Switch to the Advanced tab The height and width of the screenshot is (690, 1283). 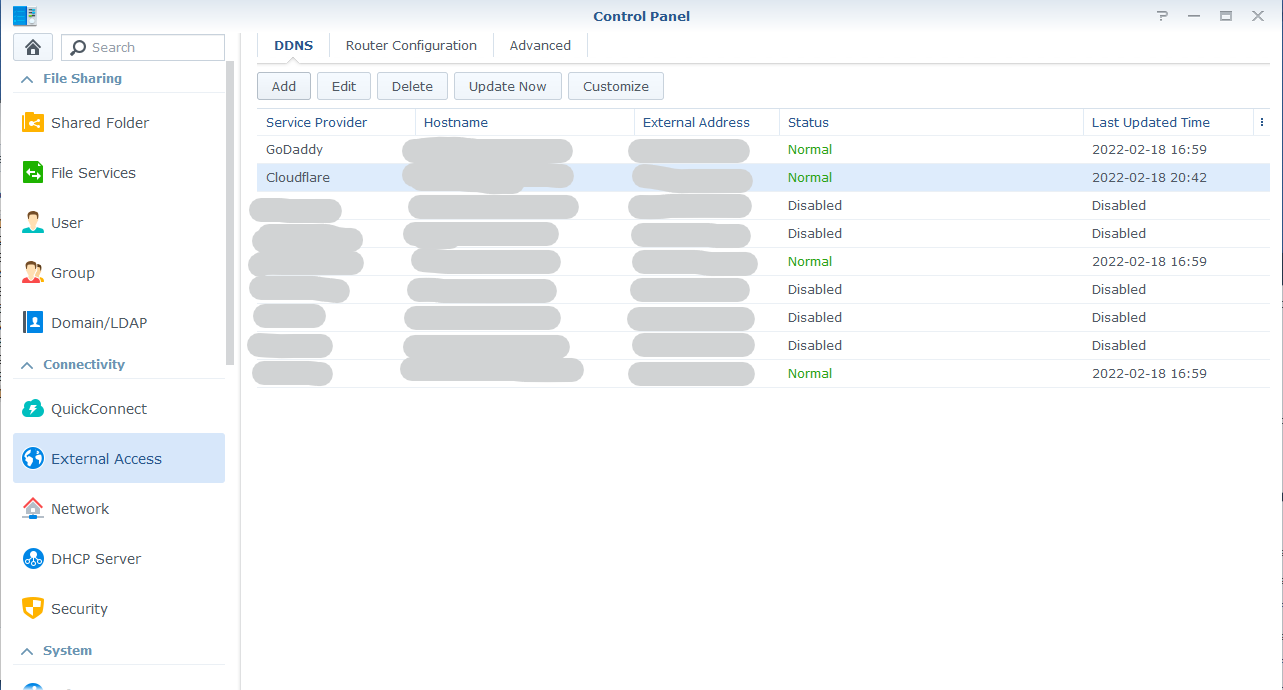click(540, 45)
